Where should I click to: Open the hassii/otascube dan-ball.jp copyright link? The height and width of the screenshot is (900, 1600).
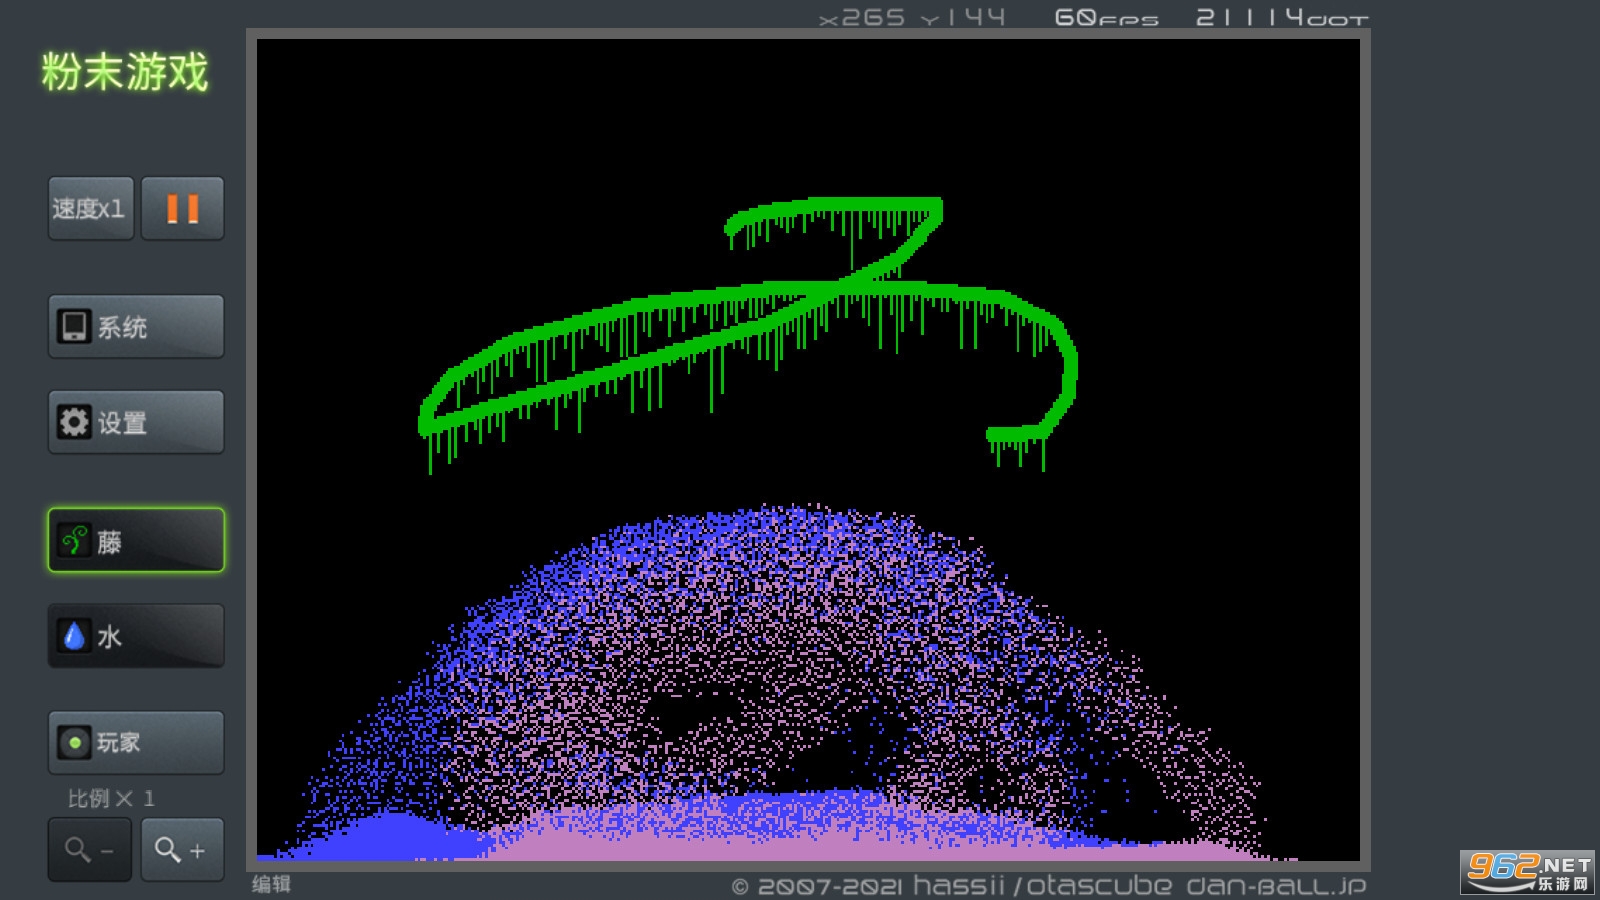pos(1048,886)
